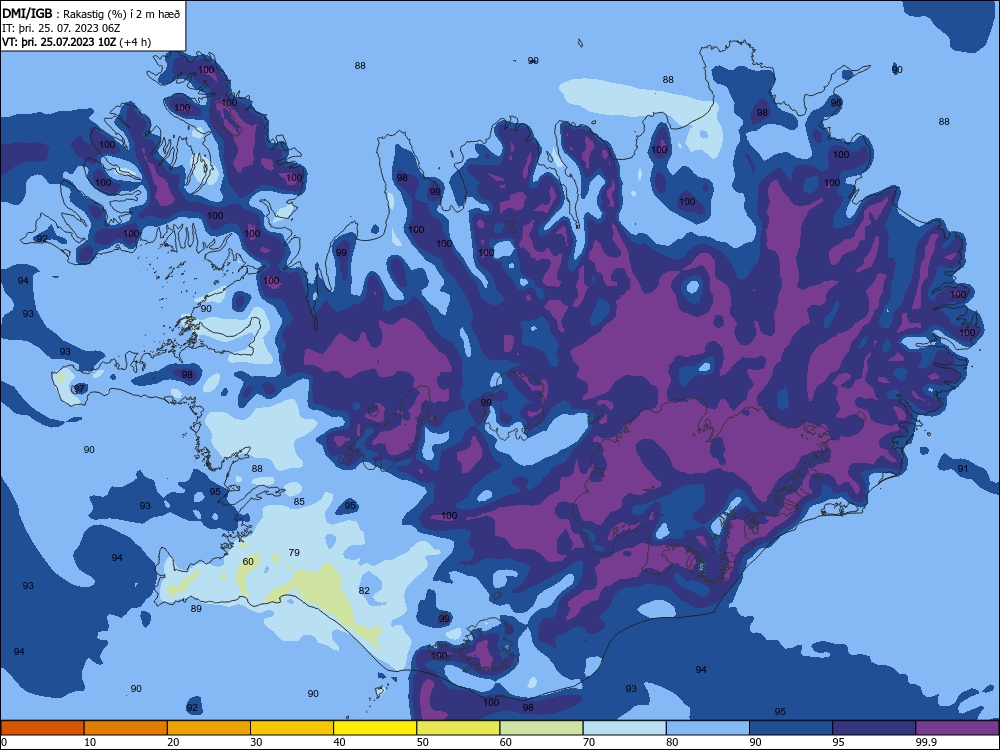Select the indigo 95–99.9 legend swatch
Screen dimensions: 1000x750
[x=874, y=728]
